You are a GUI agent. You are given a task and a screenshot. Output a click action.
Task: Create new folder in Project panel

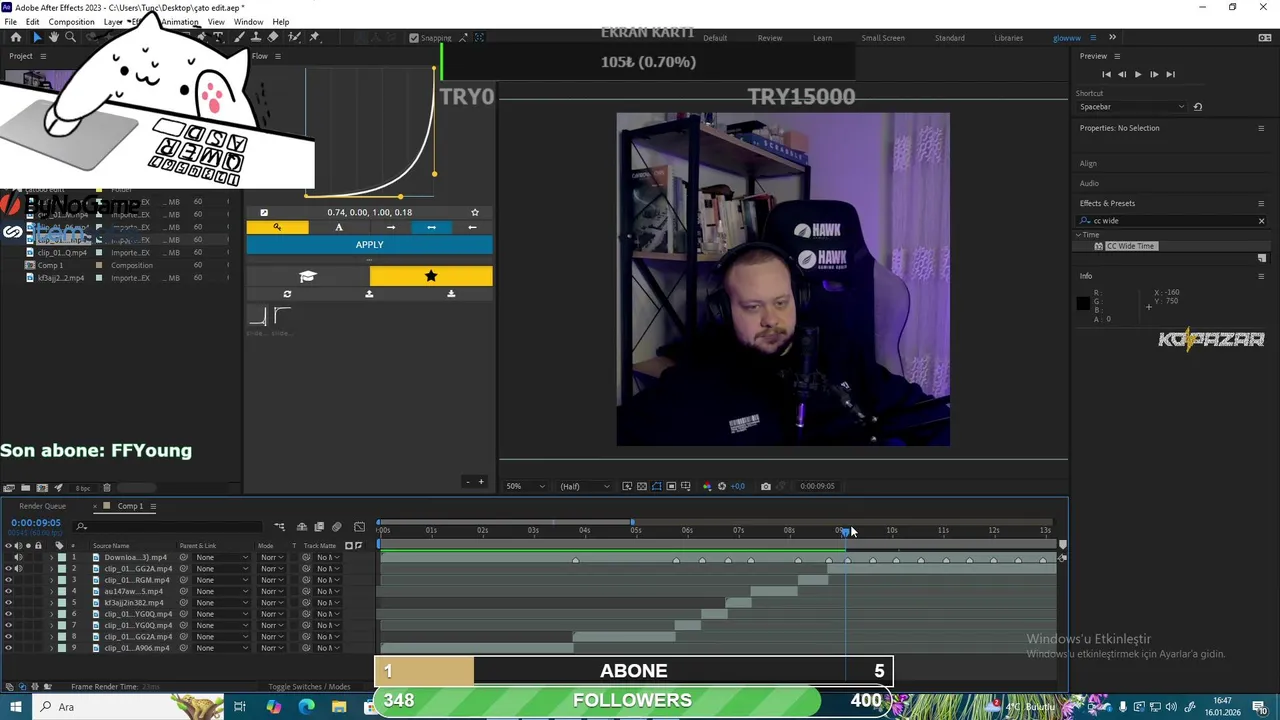(x=25, y=488)
